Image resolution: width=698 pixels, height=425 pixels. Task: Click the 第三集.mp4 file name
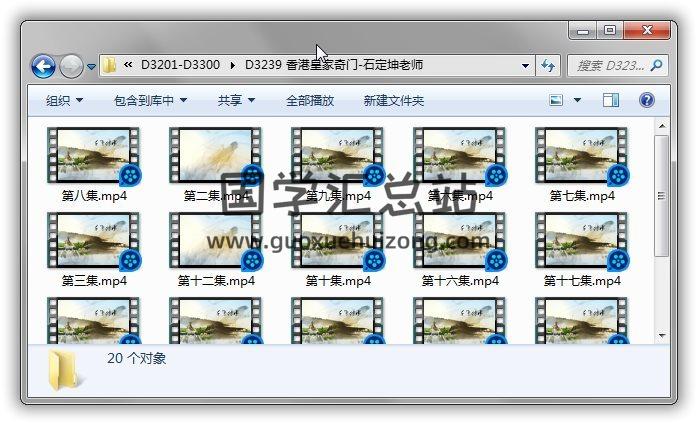click(94, 281)
